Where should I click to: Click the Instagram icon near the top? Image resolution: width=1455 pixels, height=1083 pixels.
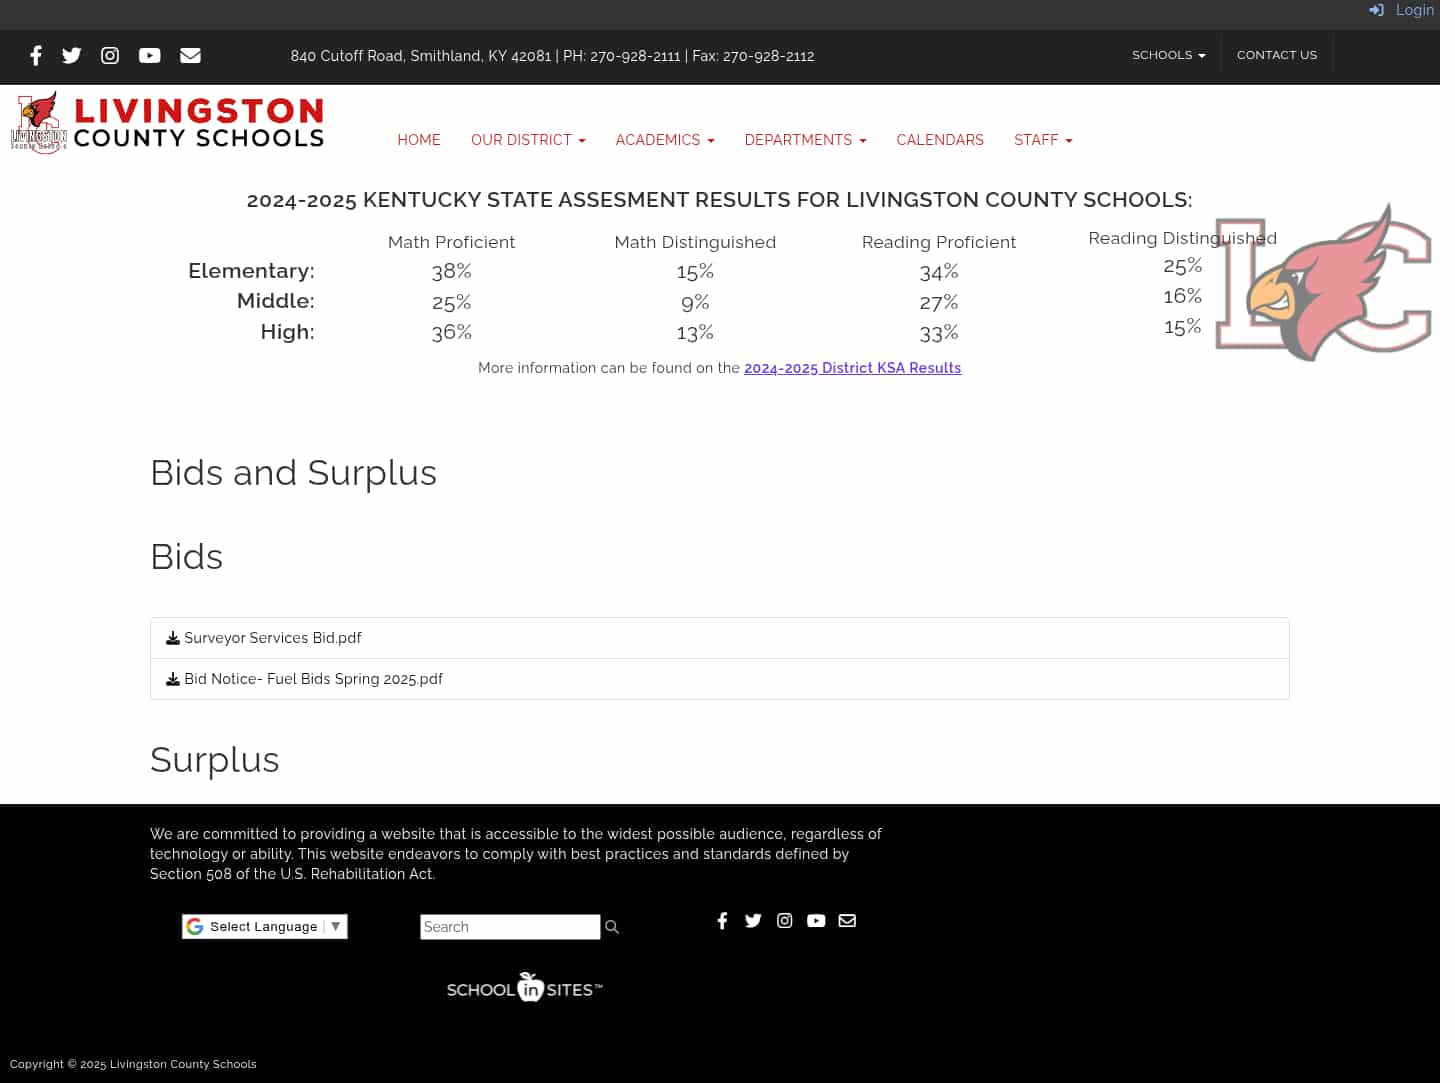[x=110, y=56]
